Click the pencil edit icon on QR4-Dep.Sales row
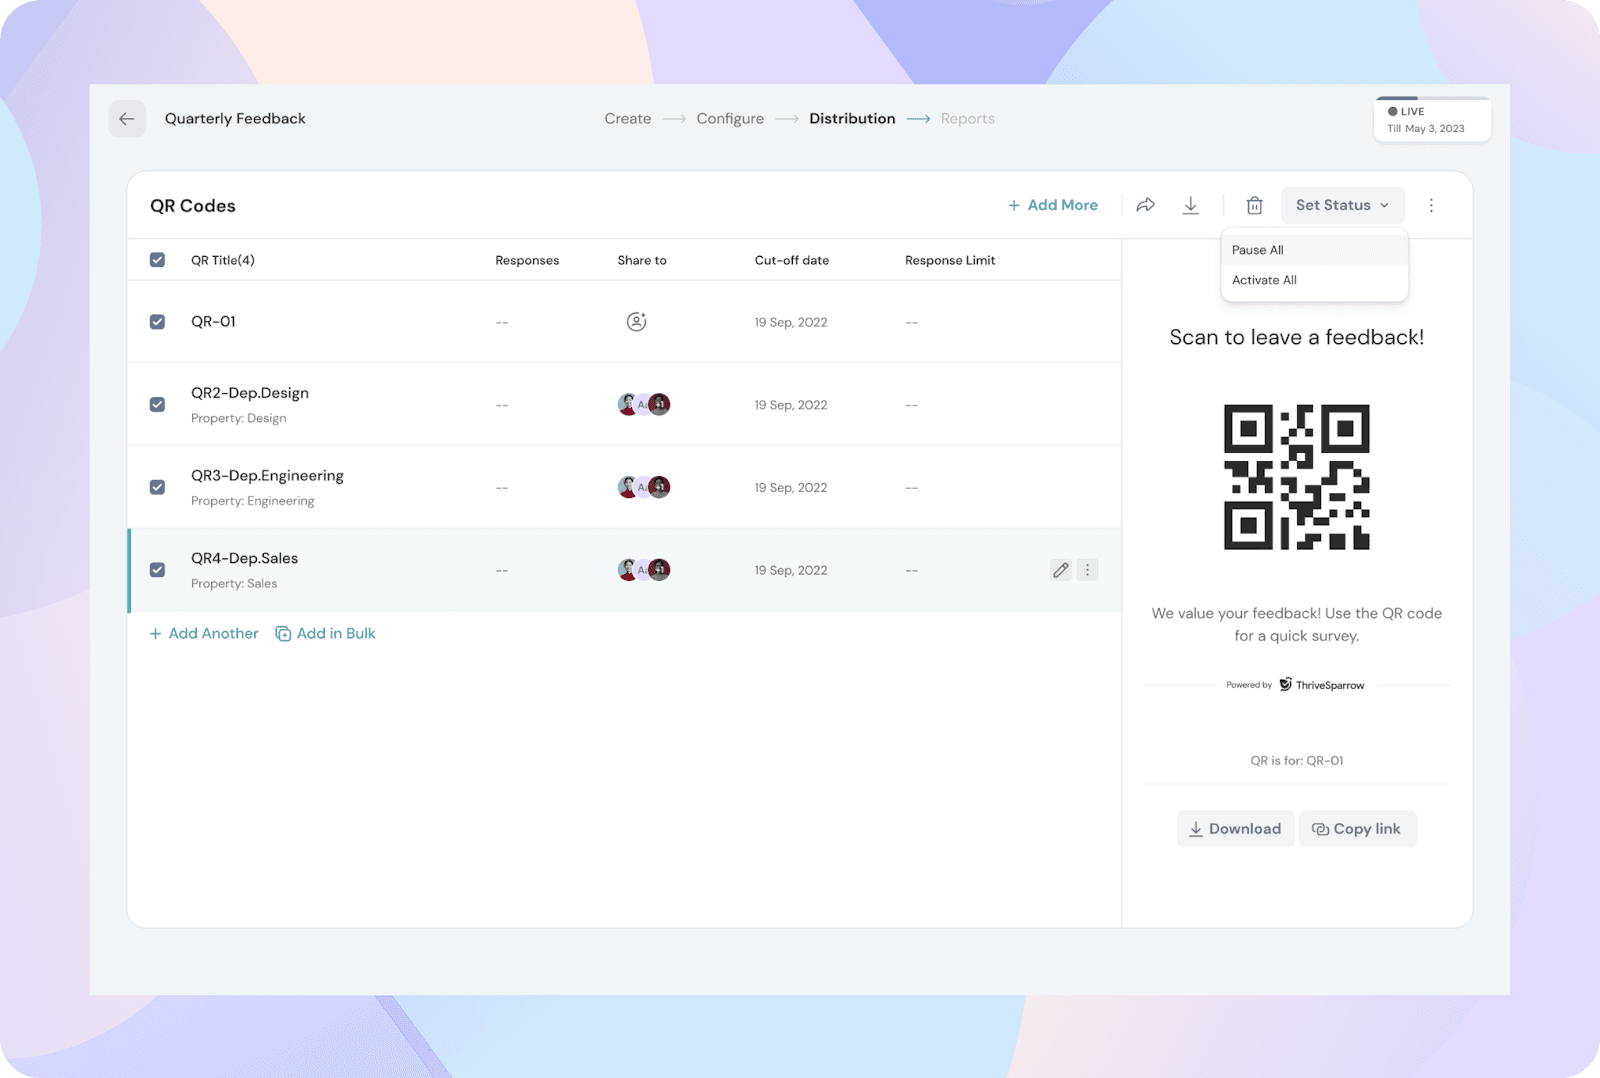The image size is (1600, 1078). click(1060, 570)
